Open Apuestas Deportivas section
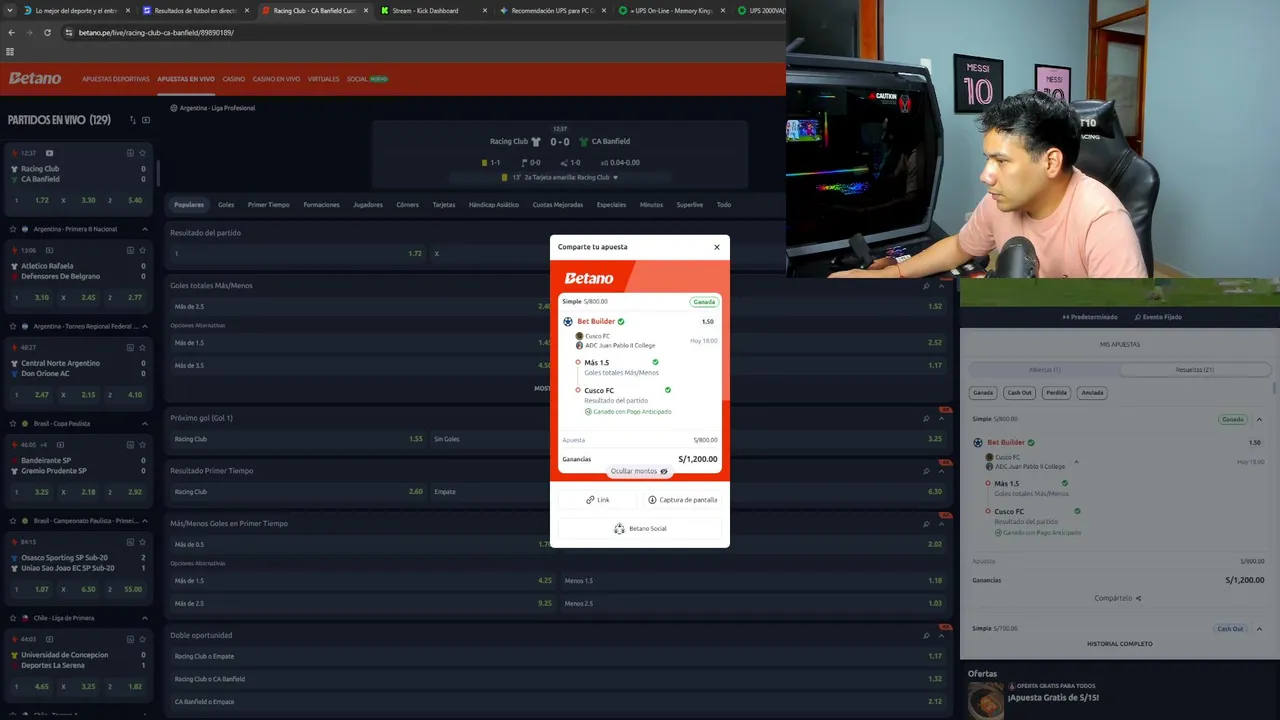The image size is (1280, 720). pyautogui.click(x=116, y=79)
